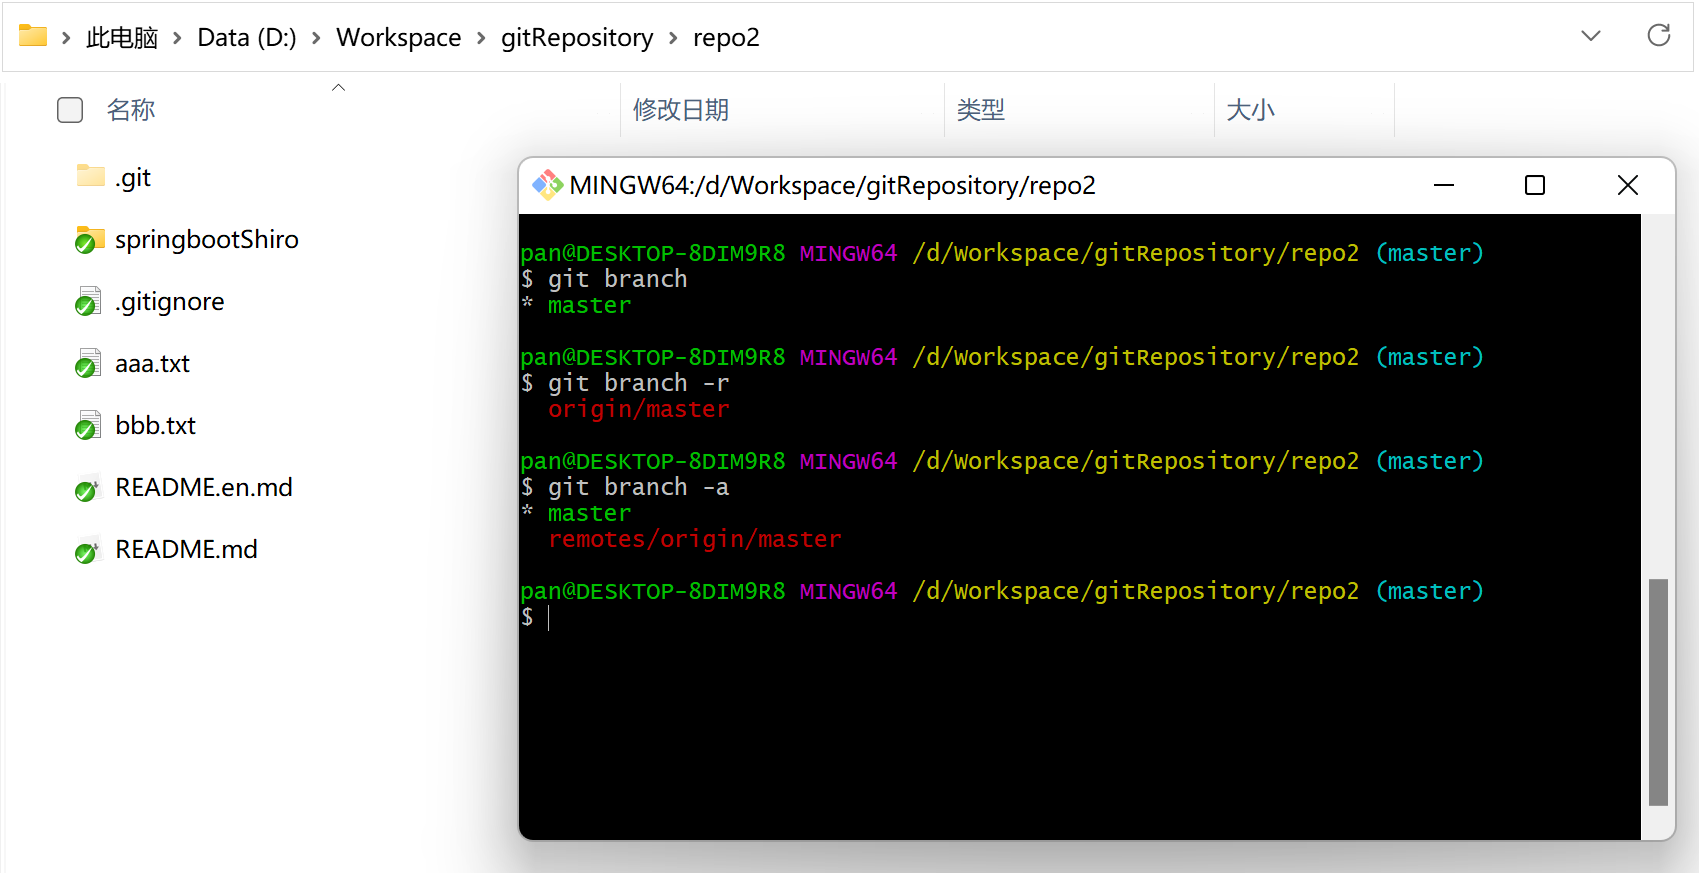The height and width of the screenshot is (873, 1699).
Task: Go to 此电脑 in address breadcrumb
Action: click(122, 38)
